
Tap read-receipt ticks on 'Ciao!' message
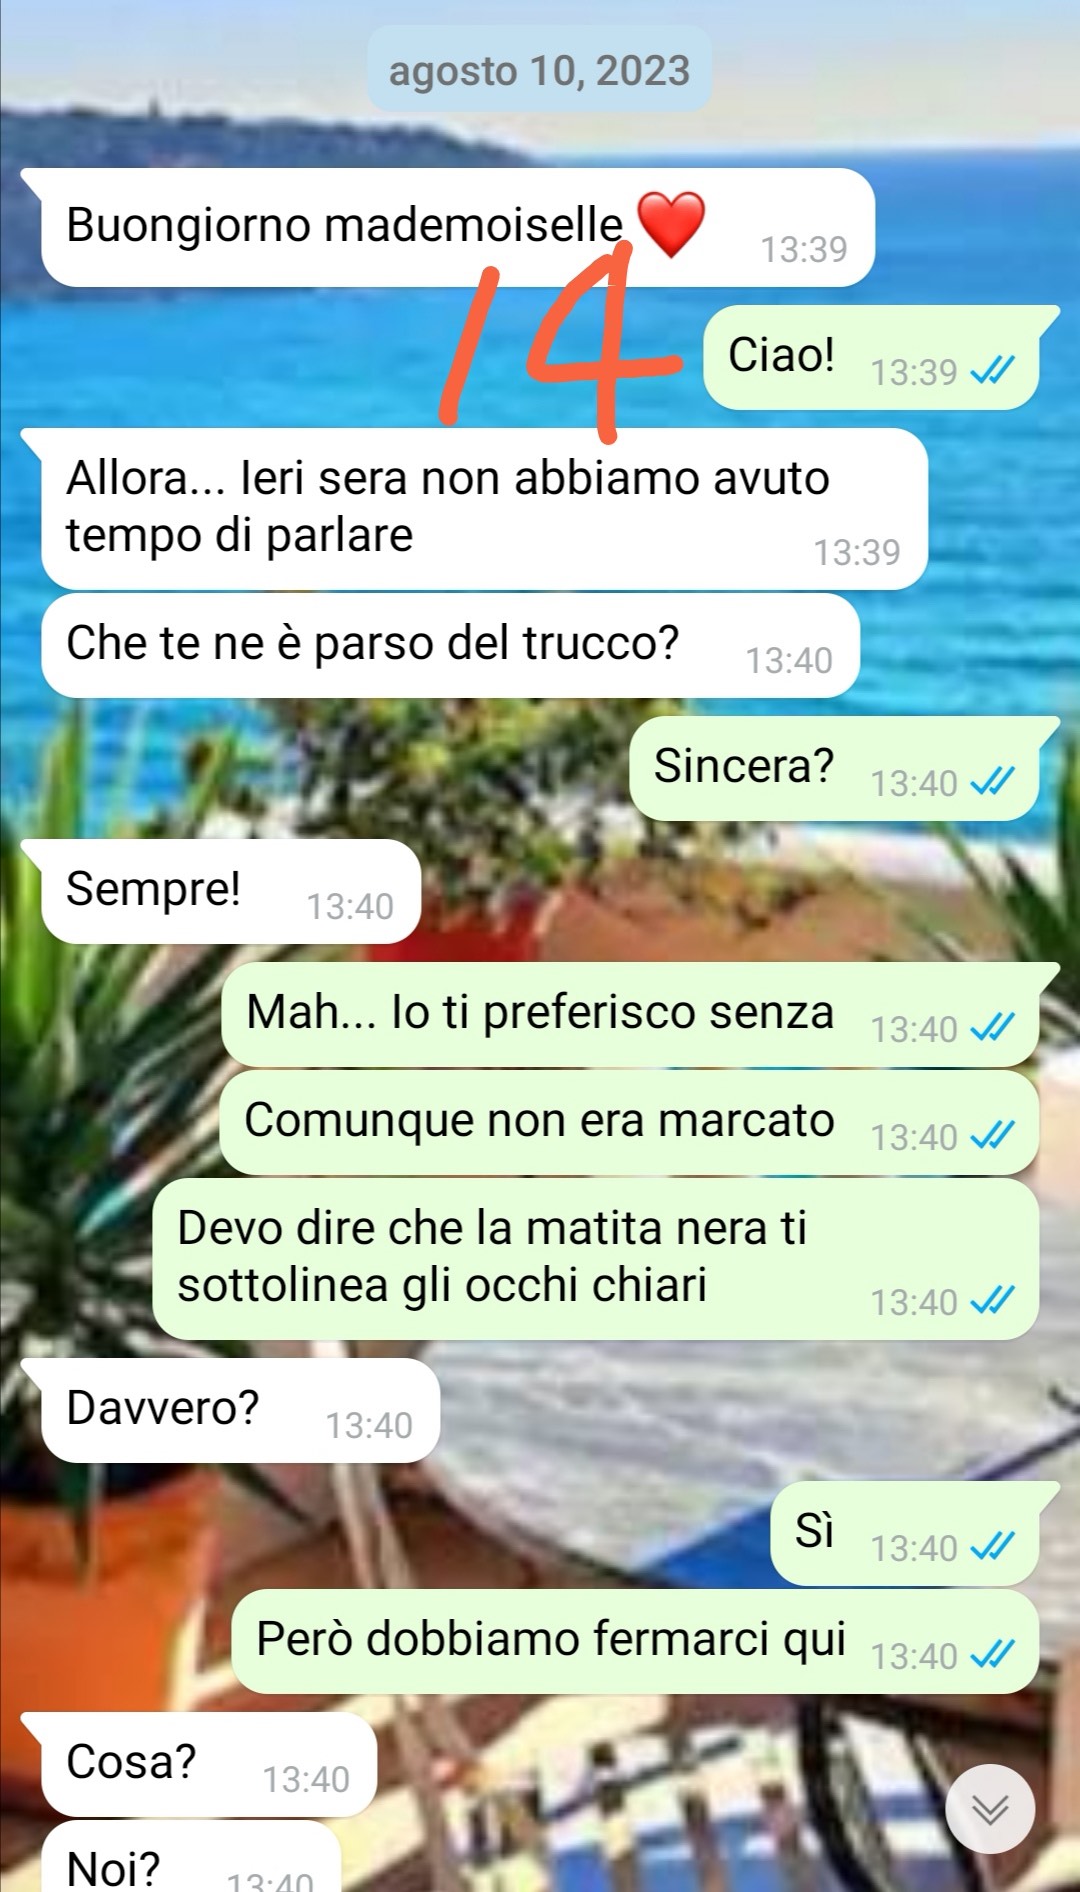point(993,371)
